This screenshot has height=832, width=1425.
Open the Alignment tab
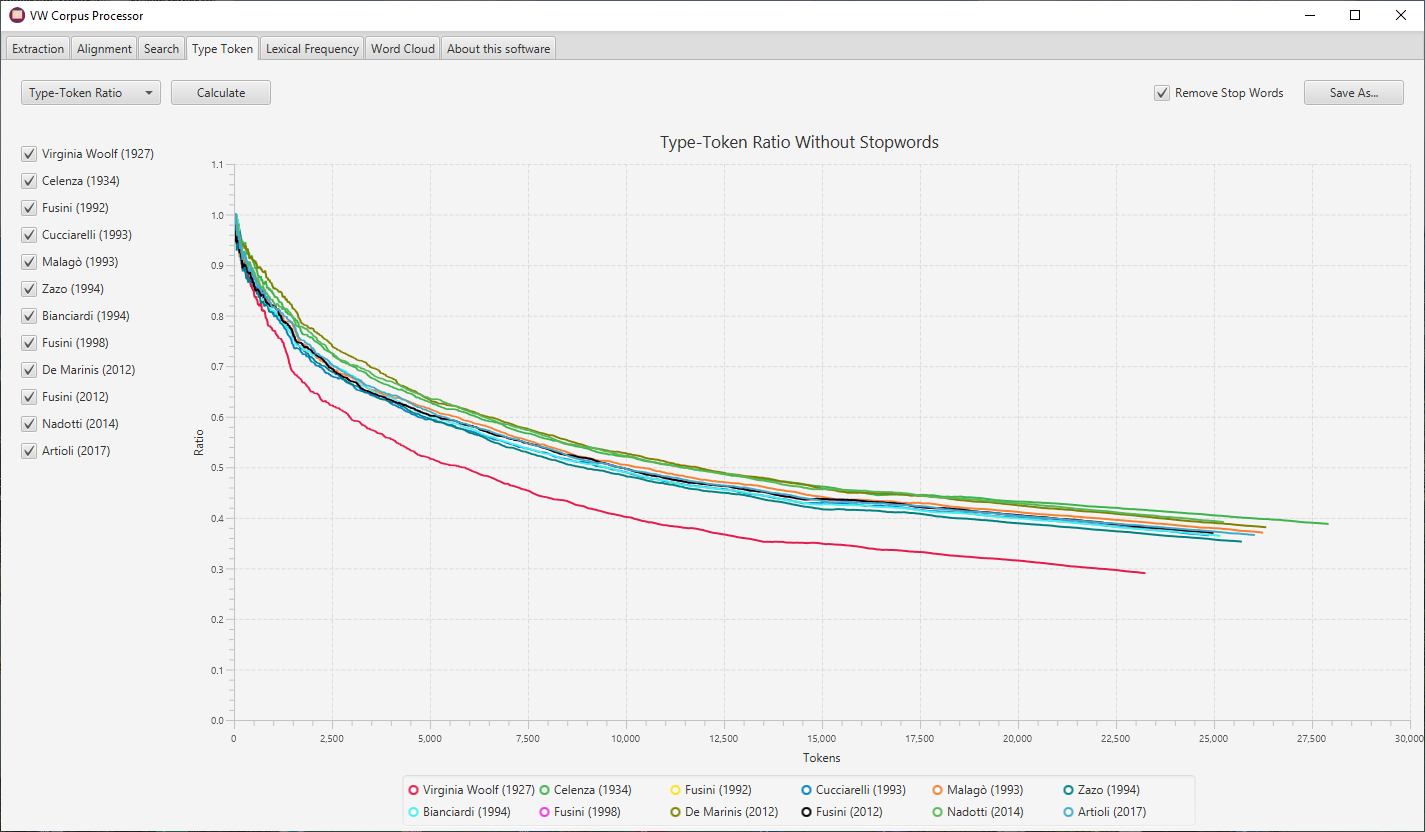[x=104, y=49]
